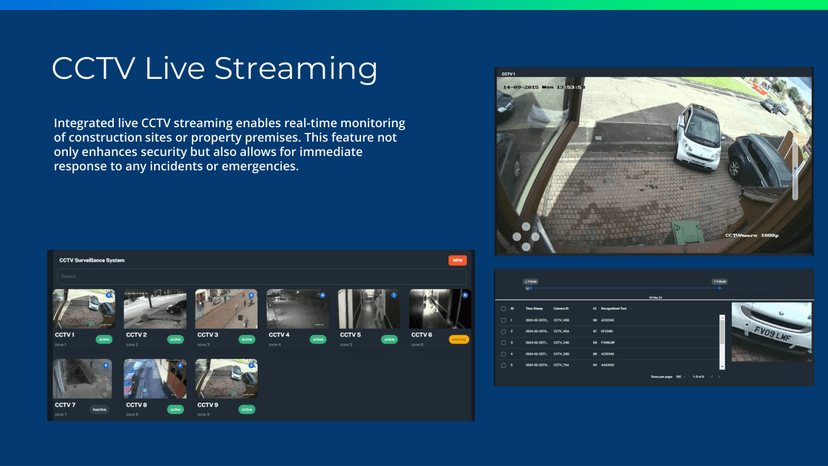Click the blue badge on CCTV 6 thumbnail
Image resolution: width=828 pixels, height=466 pixels.
464,296
